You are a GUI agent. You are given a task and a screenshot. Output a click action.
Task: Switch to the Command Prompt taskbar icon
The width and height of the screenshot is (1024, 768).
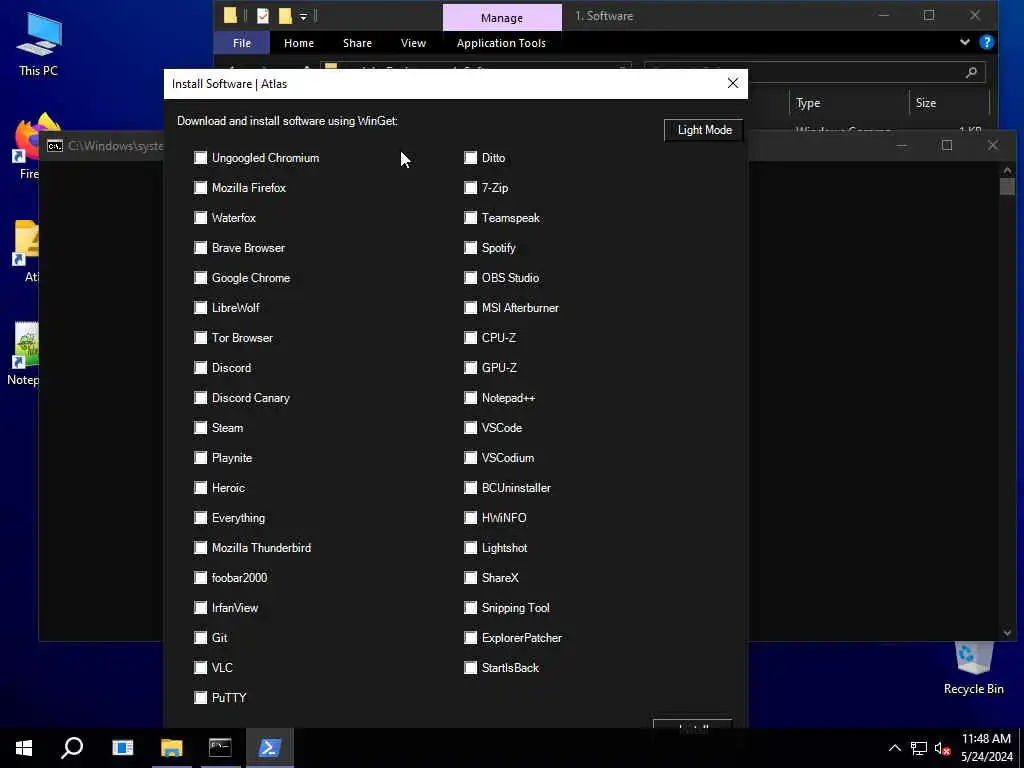(x=220, y=748)
